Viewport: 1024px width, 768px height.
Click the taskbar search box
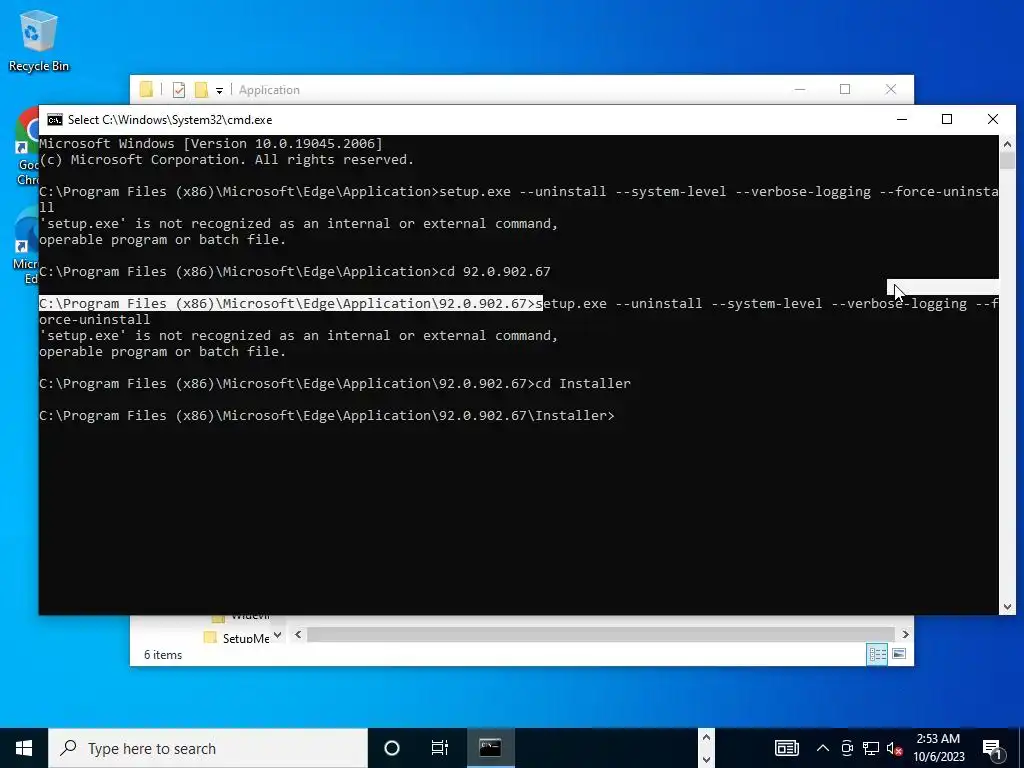pyautogui.click(x=208, y=748)
